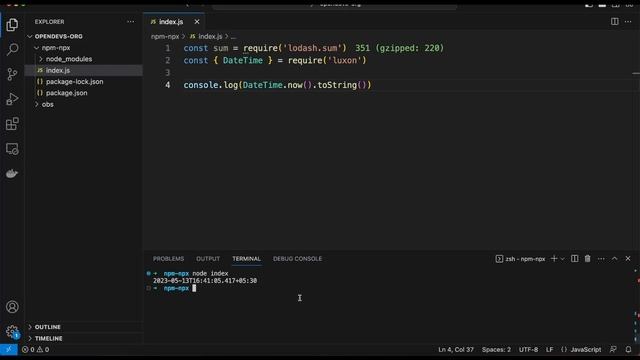Open the launch profile dropdown next to plus
The height and width of the screenshot is (360, 640).
pos(562,258)
